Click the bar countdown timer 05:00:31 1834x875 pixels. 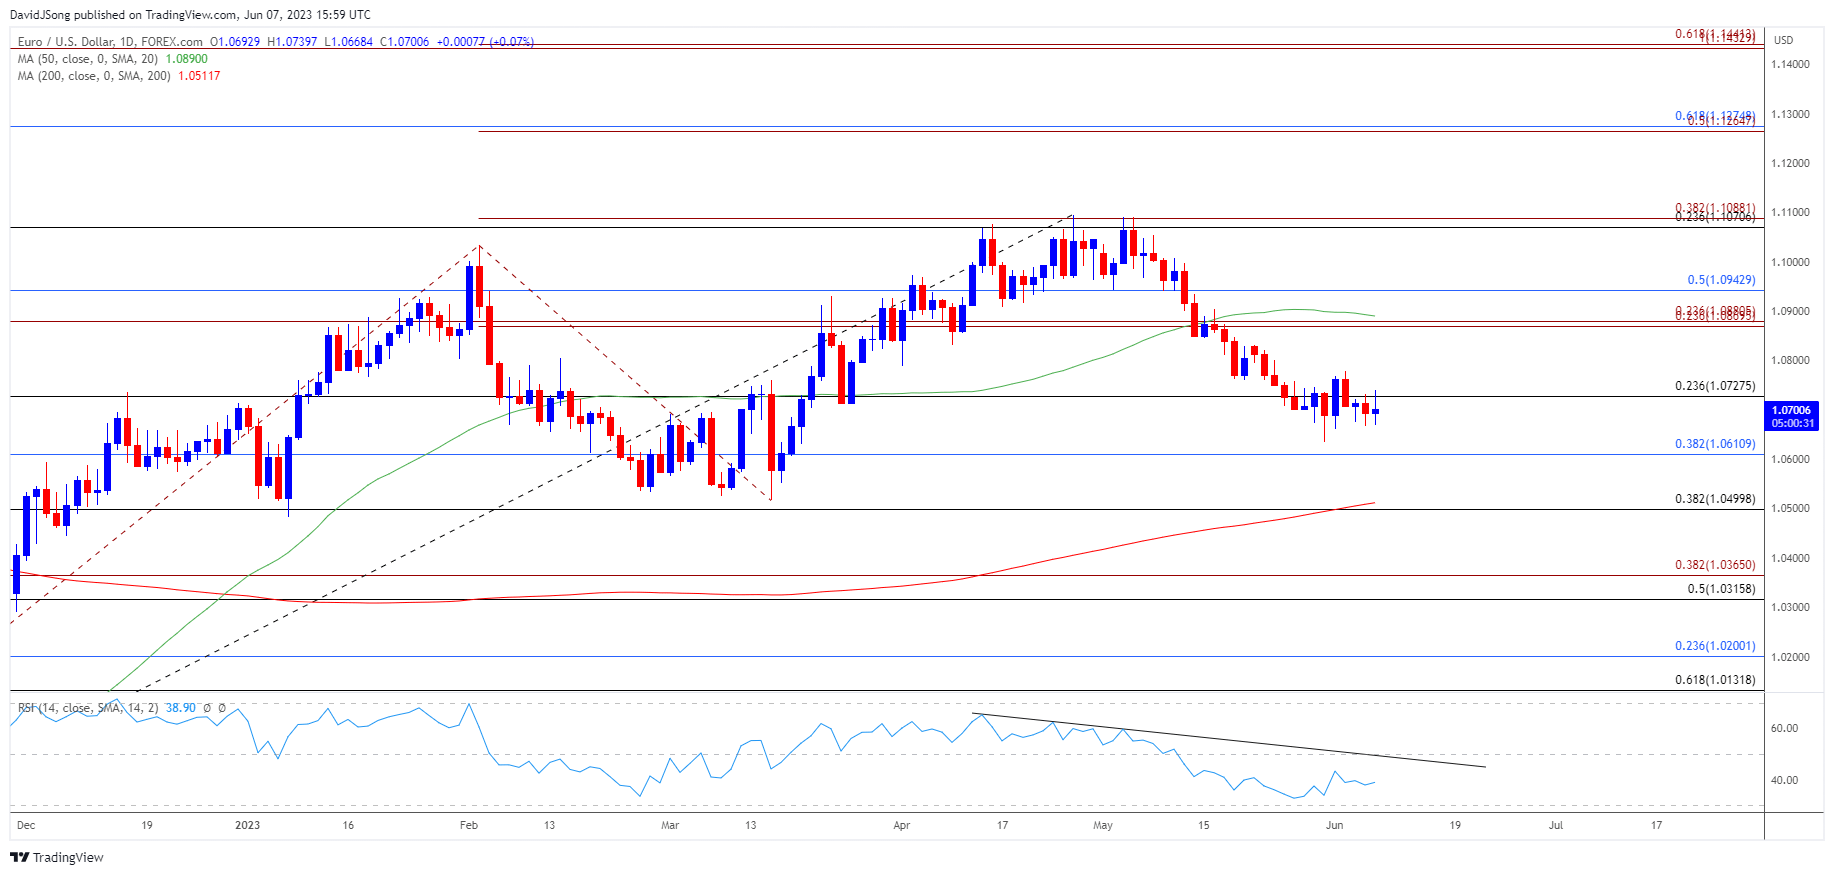tap(1791, 423)
